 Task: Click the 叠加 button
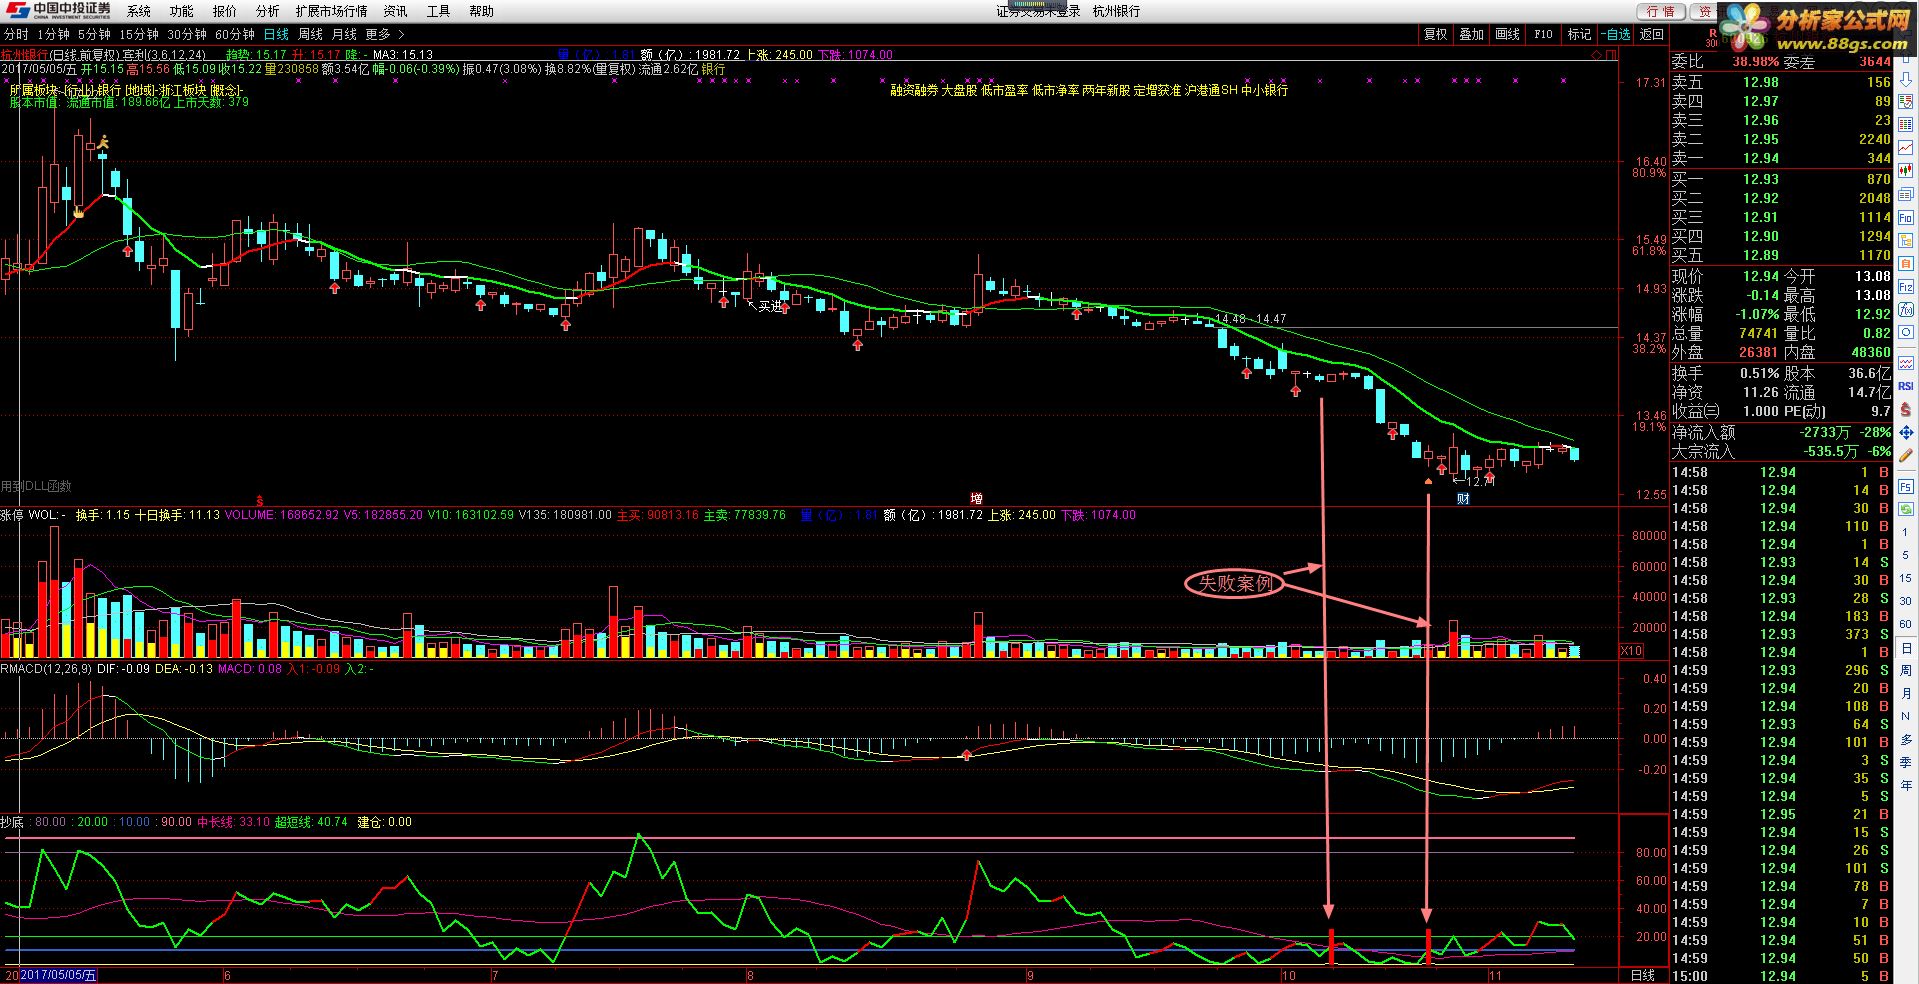[x=1471, y=34]
